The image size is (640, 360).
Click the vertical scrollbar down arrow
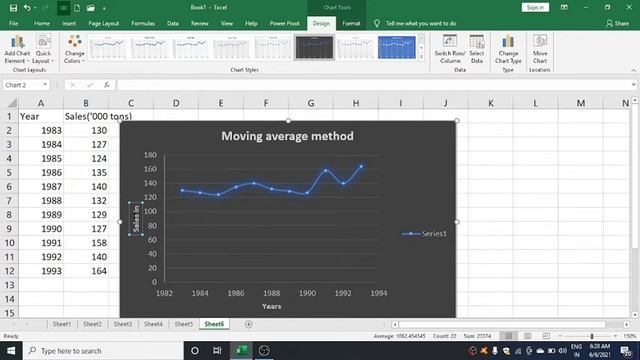point(635,315)
